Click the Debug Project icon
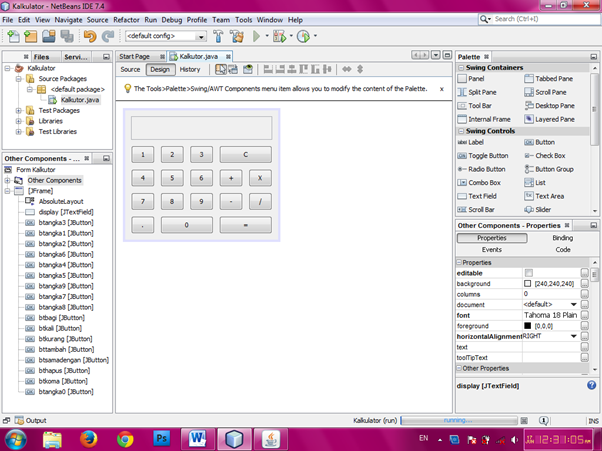Image resolution: width=602 pixels, height=451 pixels. tap(280, 36)
